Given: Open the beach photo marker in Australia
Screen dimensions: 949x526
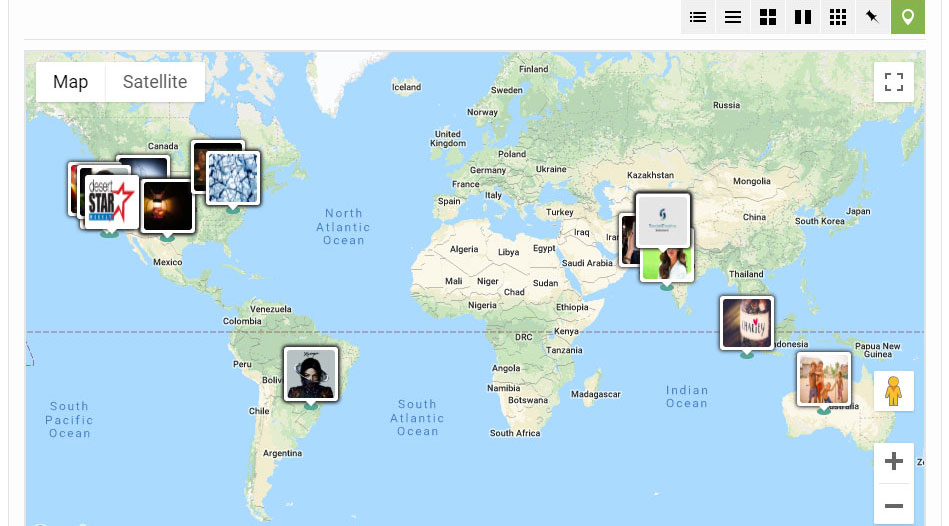Looking at the screenshot, I should pyautogui.click(x=823, y=379).
